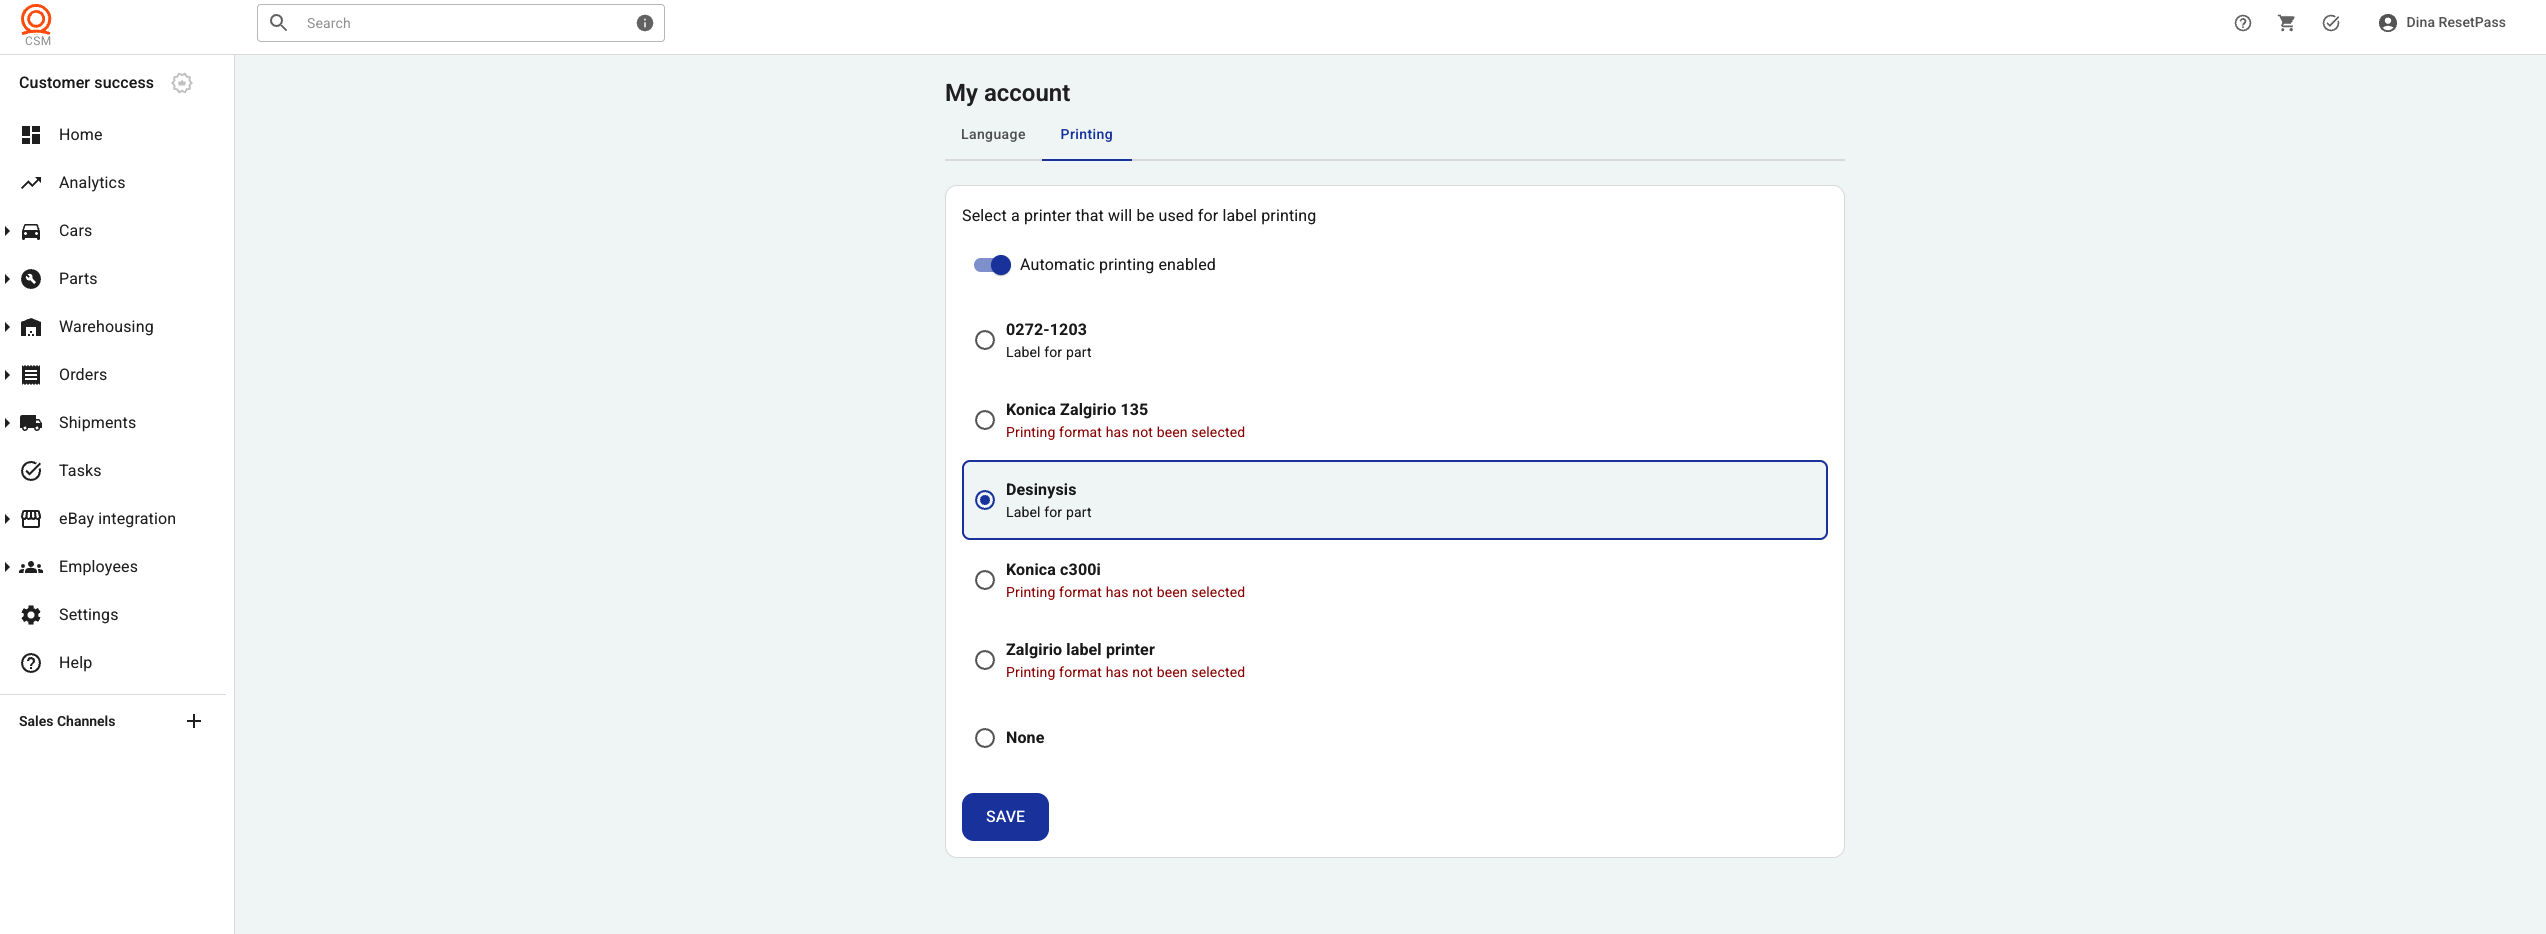Choose the None printer option
This screenshot has width=2546, height=934.
pyautogui.click(x=985, y=738)
